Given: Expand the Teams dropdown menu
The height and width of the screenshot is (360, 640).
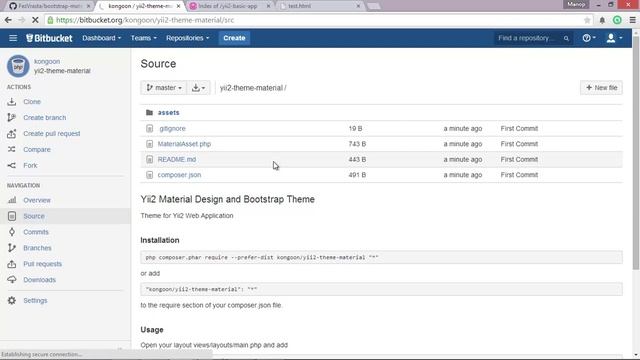Looking at the screenshot, I should (x=143, y=38).
